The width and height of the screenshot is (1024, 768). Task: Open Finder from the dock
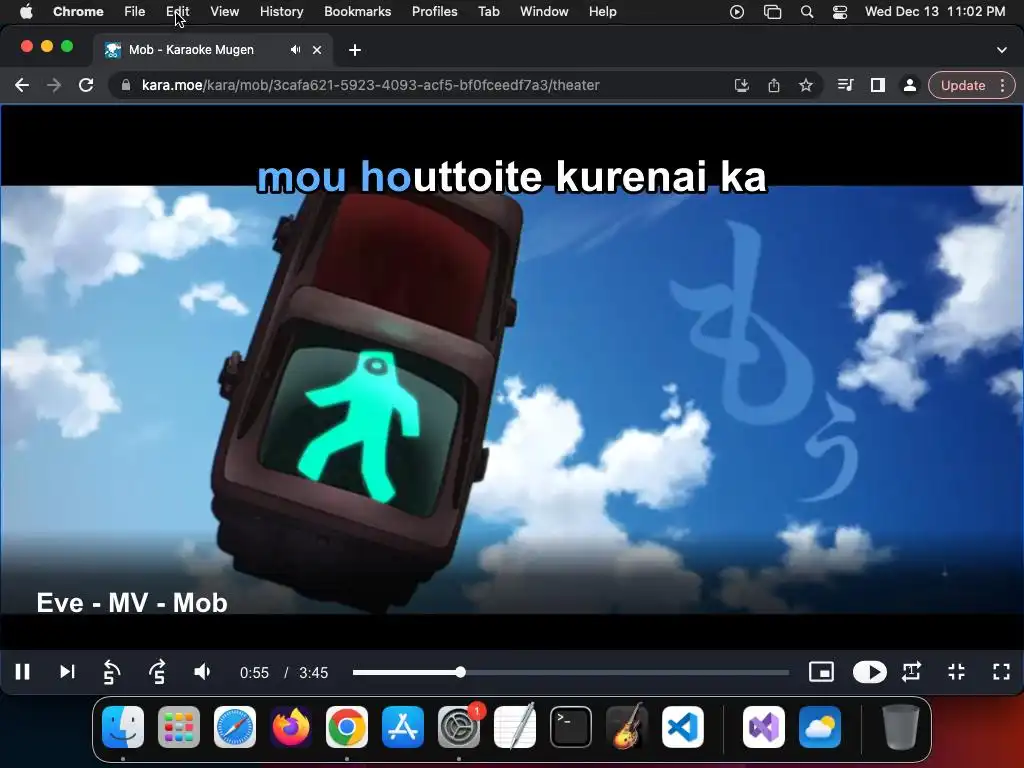(123, 727)
